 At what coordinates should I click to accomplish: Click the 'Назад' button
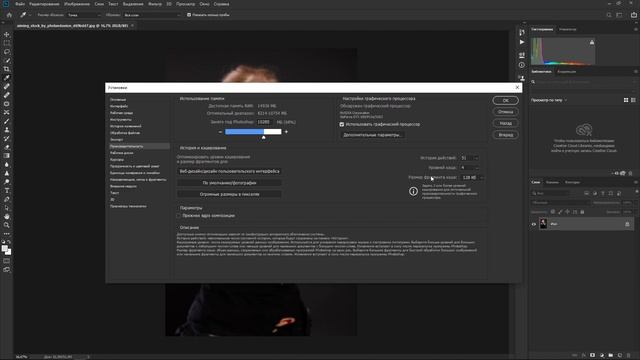pyautogui.click(x=505, y=123)
